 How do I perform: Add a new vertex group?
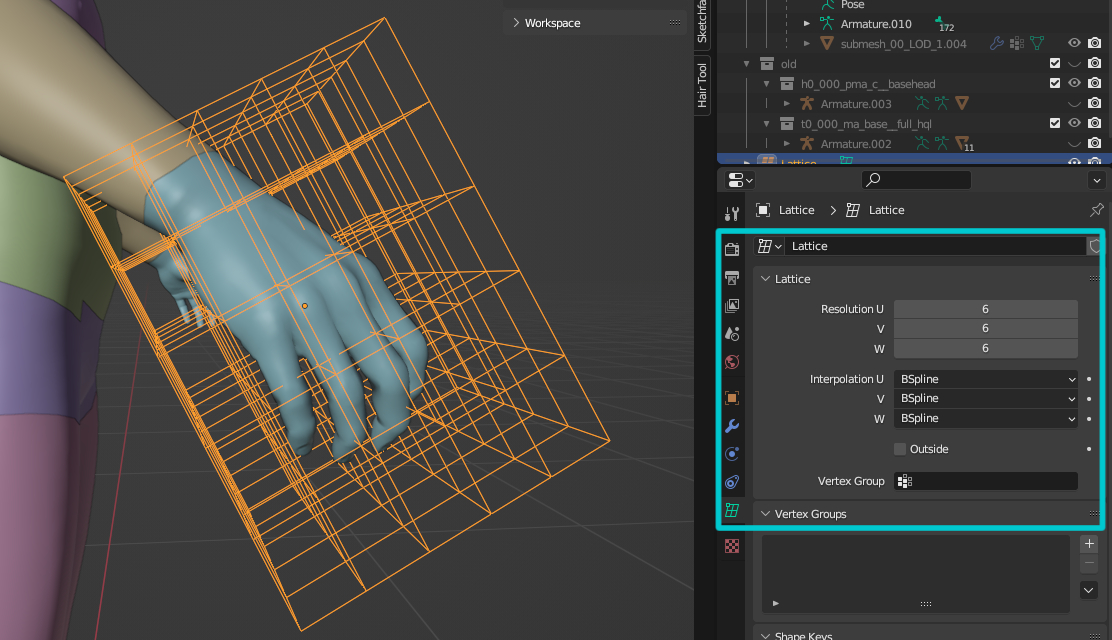click(1089, 544)
